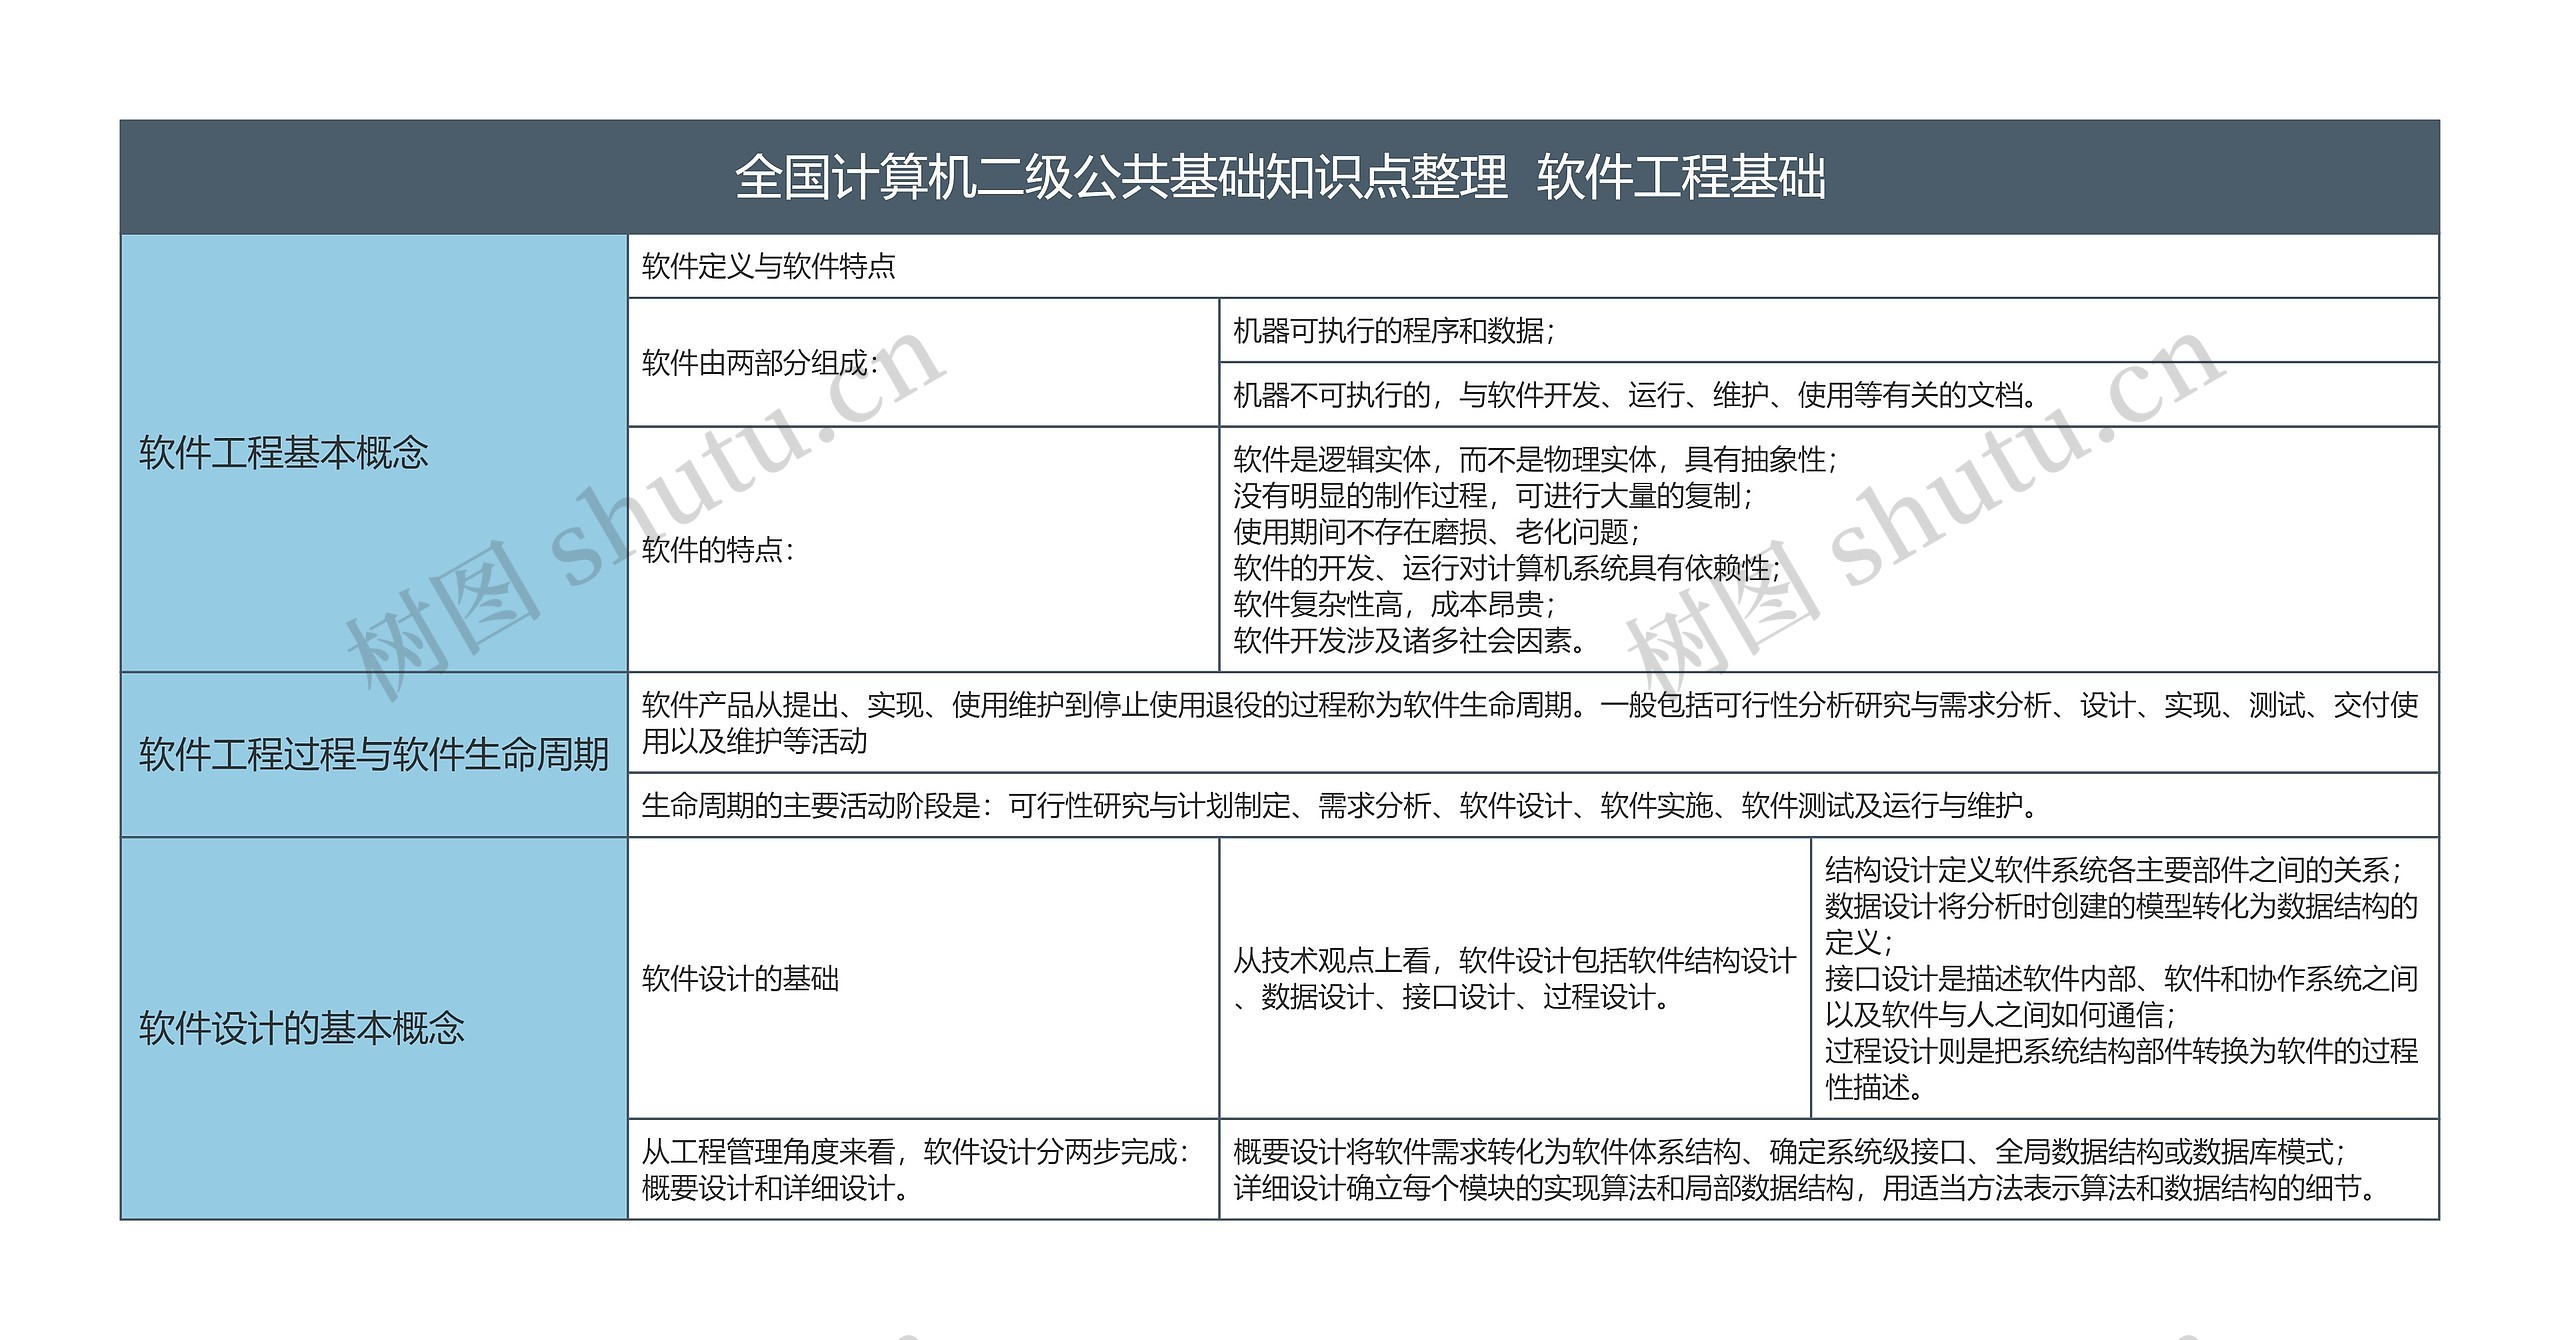This screenshot has width=2560, height=1340.
Task: Click the 从技术观点上看 cell
Action: (1515, 978)
